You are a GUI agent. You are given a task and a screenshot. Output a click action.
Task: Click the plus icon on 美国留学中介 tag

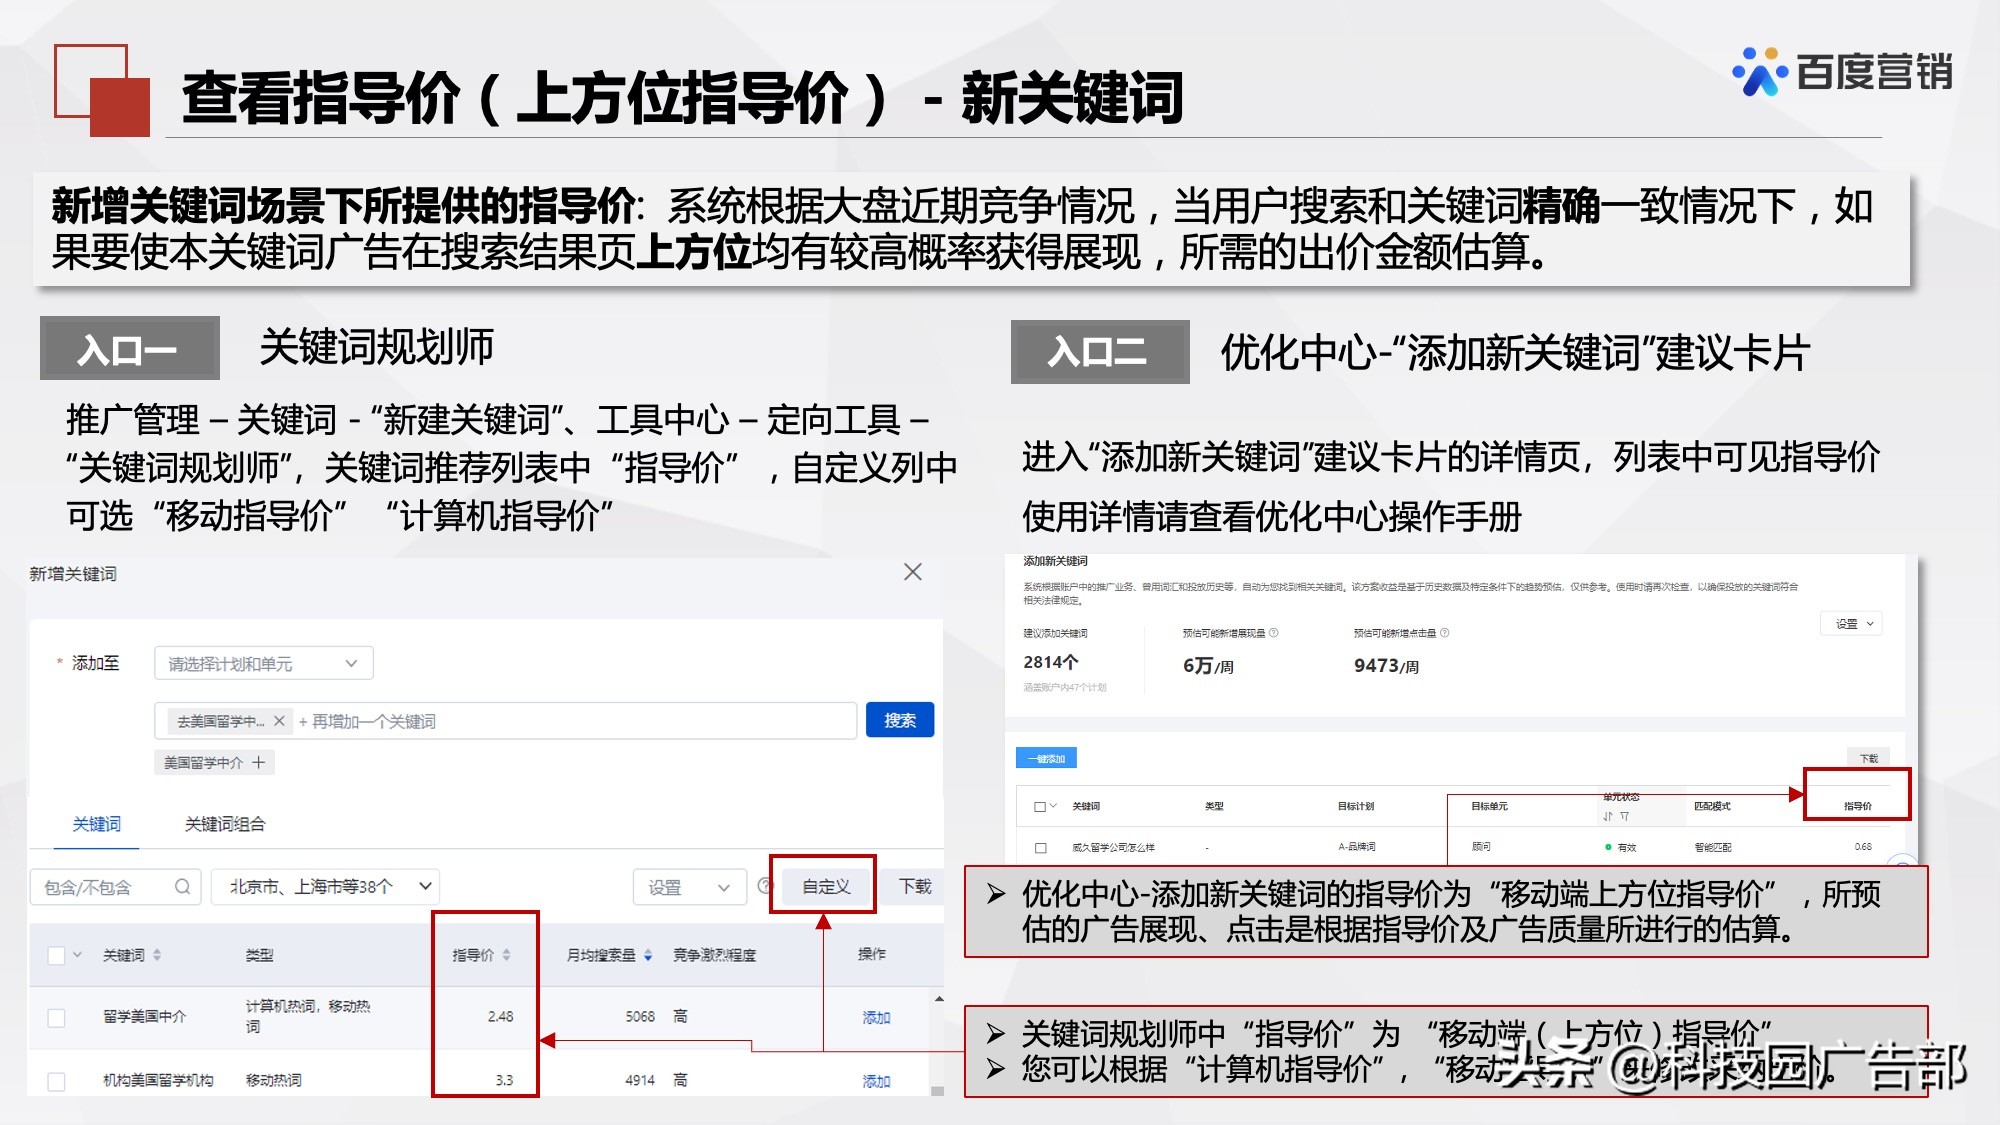pyautogui.click(x=258, y=762)
